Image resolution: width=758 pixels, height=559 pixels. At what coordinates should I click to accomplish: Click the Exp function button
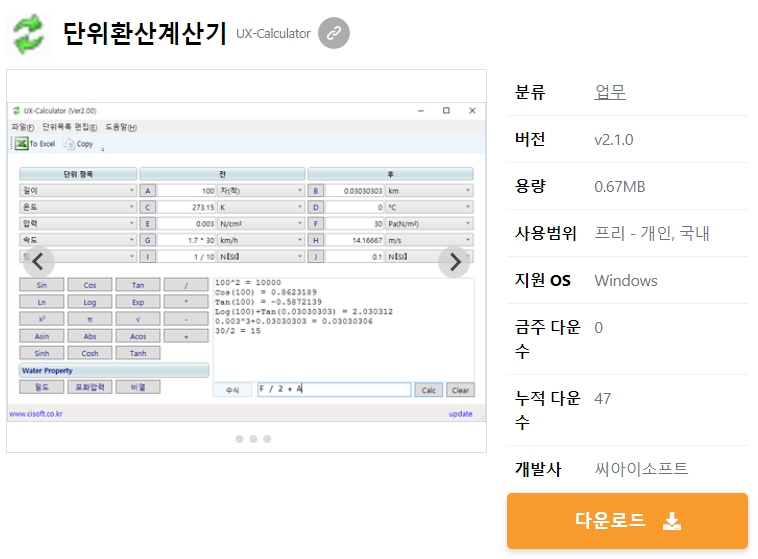(138, 302)
